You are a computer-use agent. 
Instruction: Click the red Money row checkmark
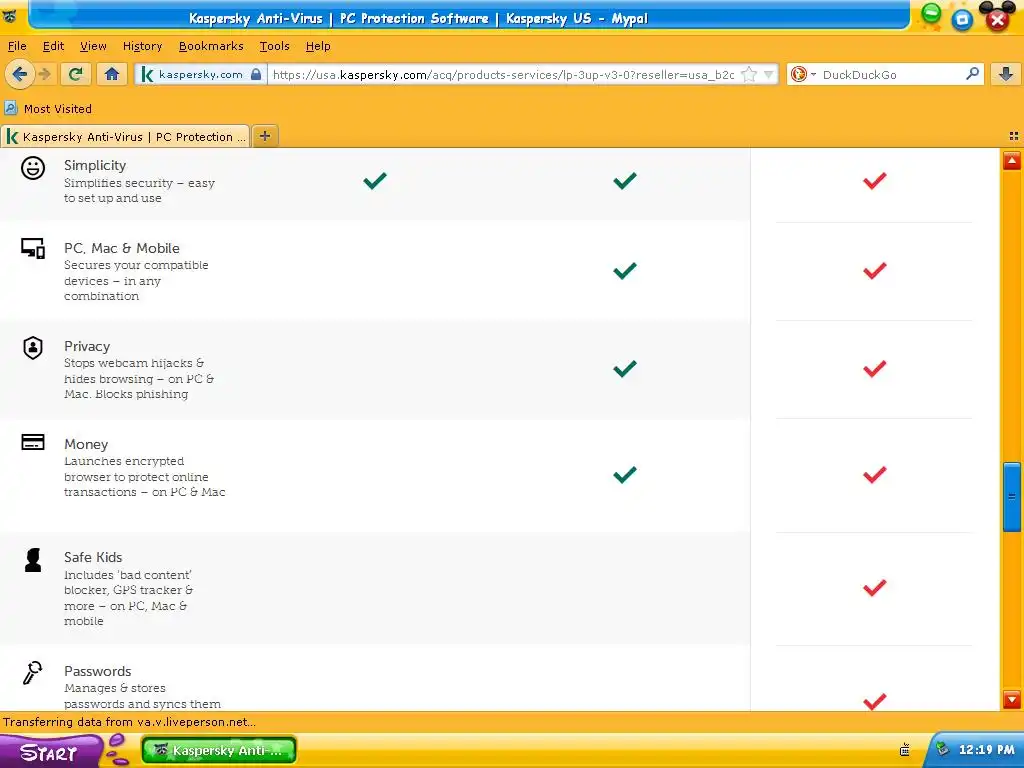(x=874, y=474)
